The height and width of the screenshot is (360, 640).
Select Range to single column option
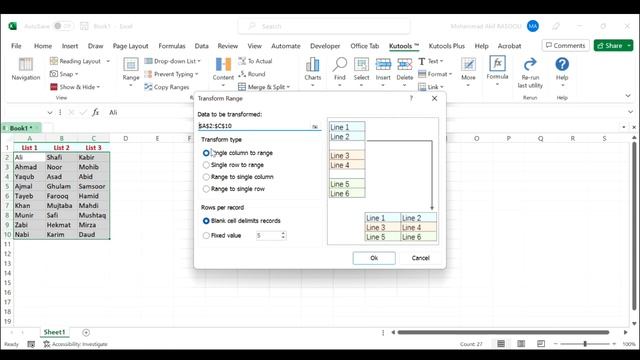pyautogui.click(x=206, y=177)
